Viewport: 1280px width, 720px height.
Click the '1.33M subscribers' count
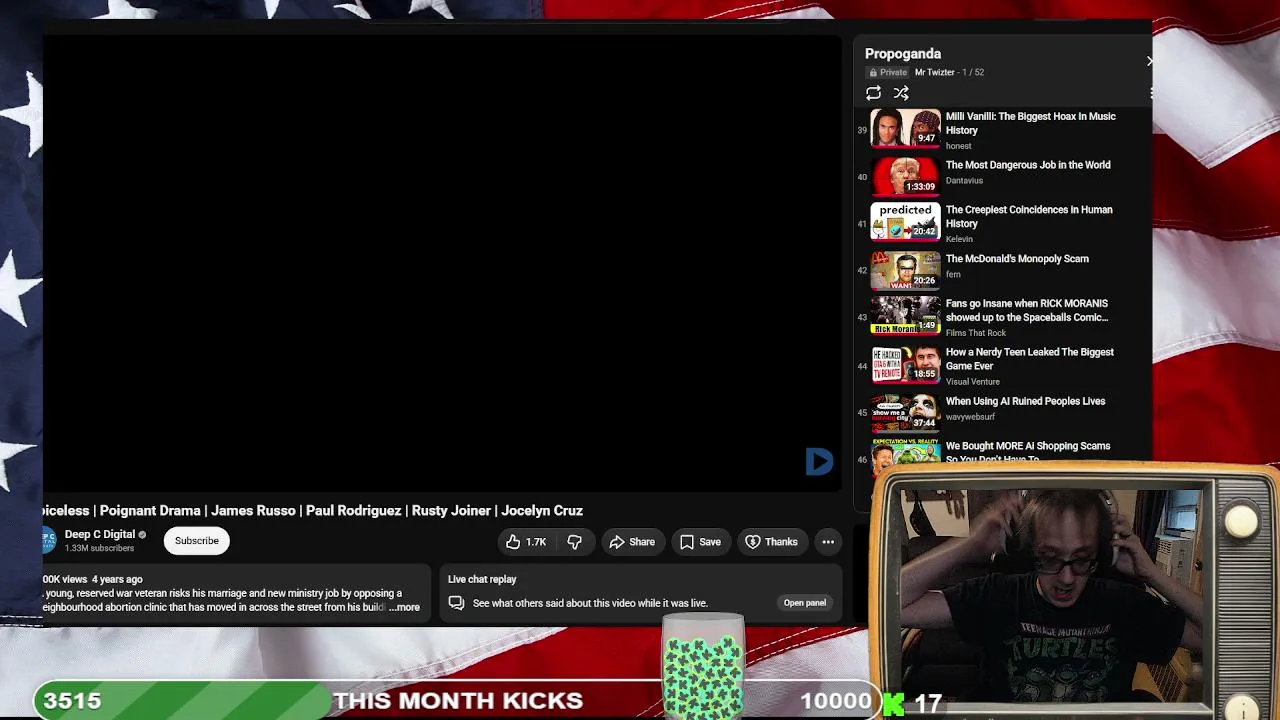(99, 549)
